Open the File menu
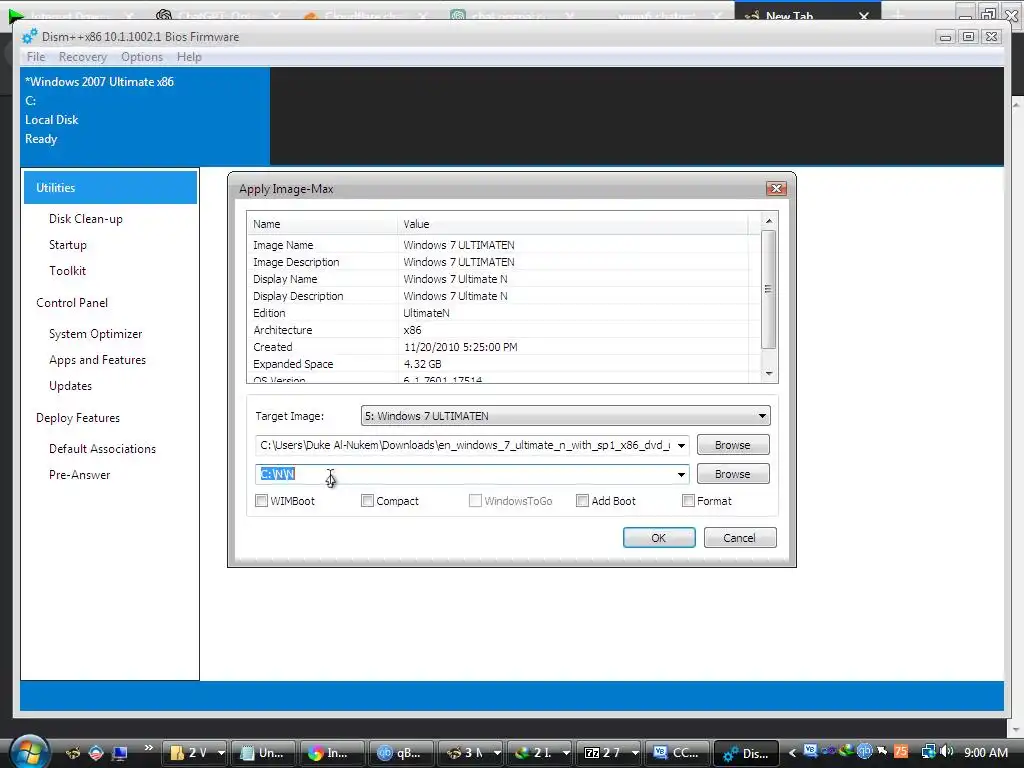This screenshot has height=768, width=1024. (36, 57)
